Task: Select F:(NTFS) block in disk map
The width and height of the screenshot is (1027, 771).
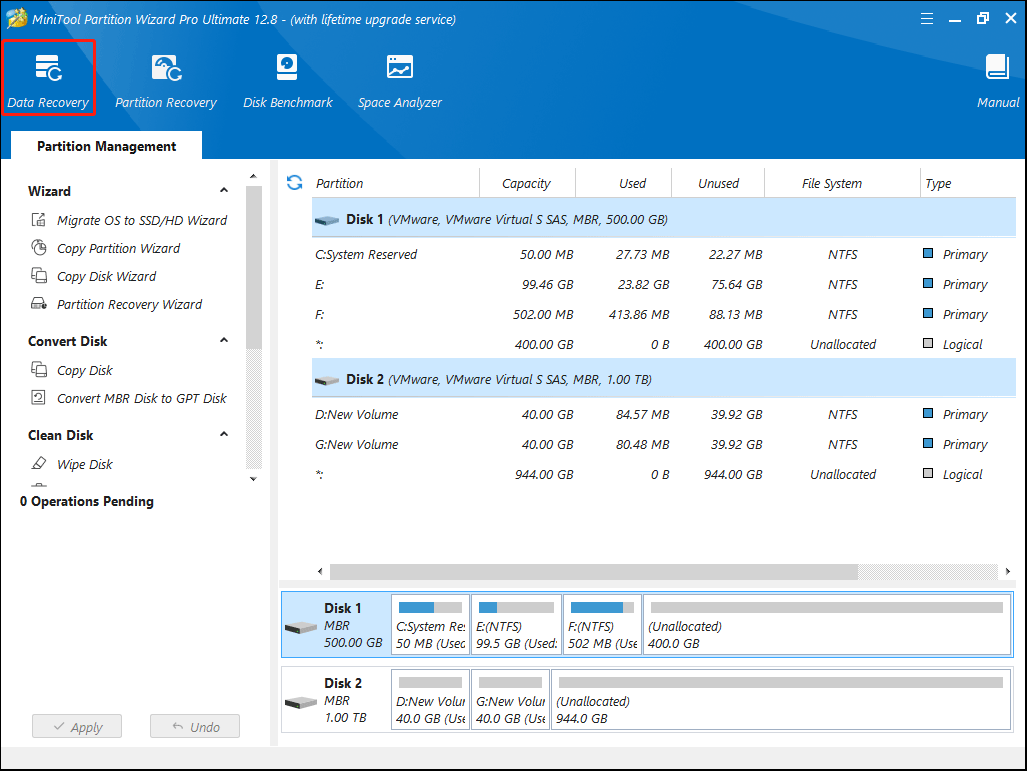Action: 602,624
